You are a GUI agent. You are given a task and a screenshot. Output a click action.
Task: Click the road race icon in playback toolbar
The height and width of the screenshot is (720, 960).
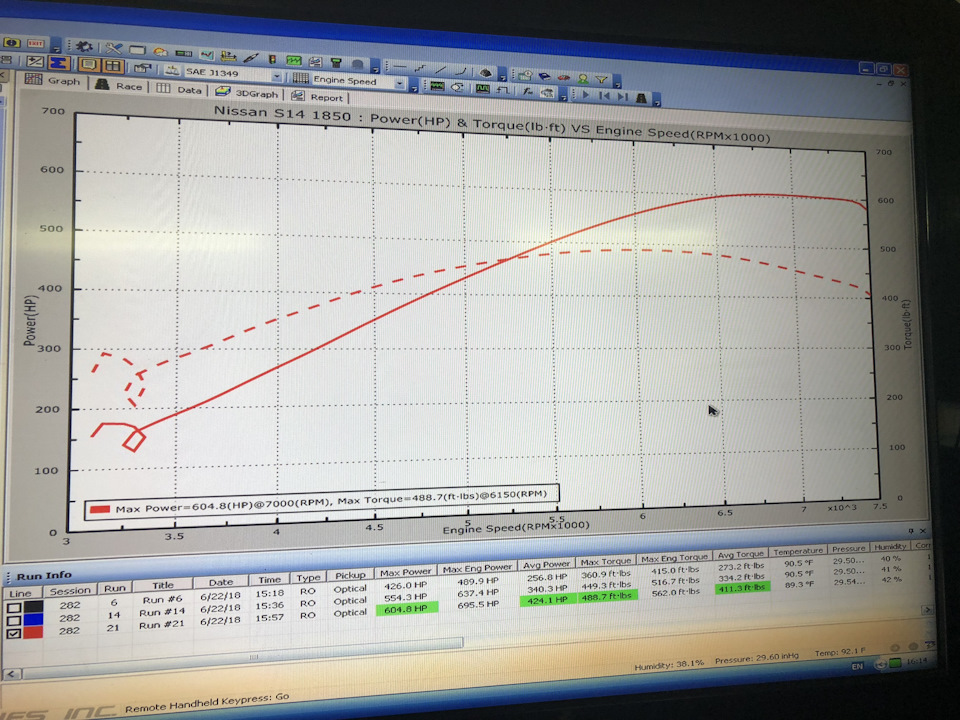point(641,98)
